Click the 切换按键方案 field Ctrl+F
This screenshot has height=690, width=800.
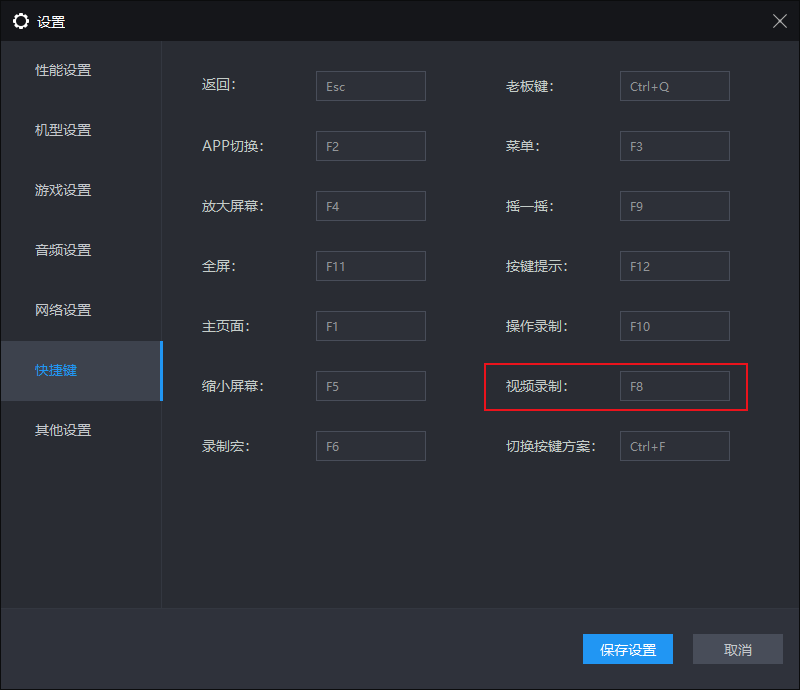coord(674,446)
